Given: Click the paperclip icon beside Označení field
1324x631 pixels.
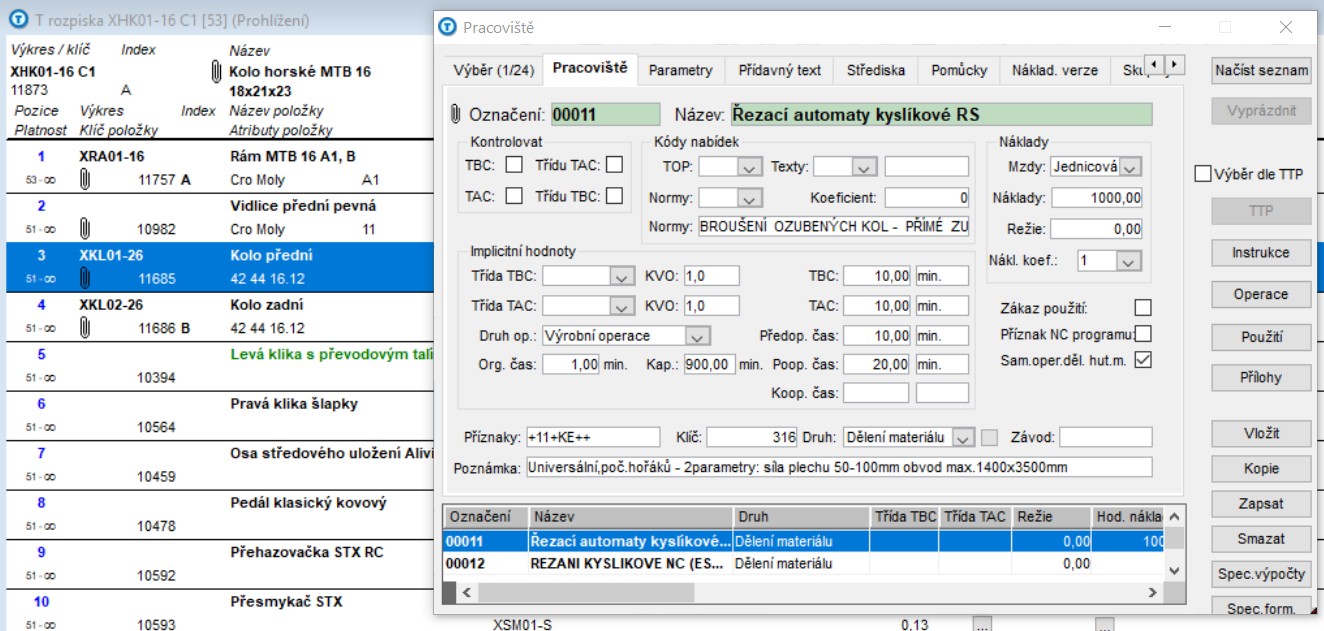Looking at the screenshot, I should [x=457, y=114].
